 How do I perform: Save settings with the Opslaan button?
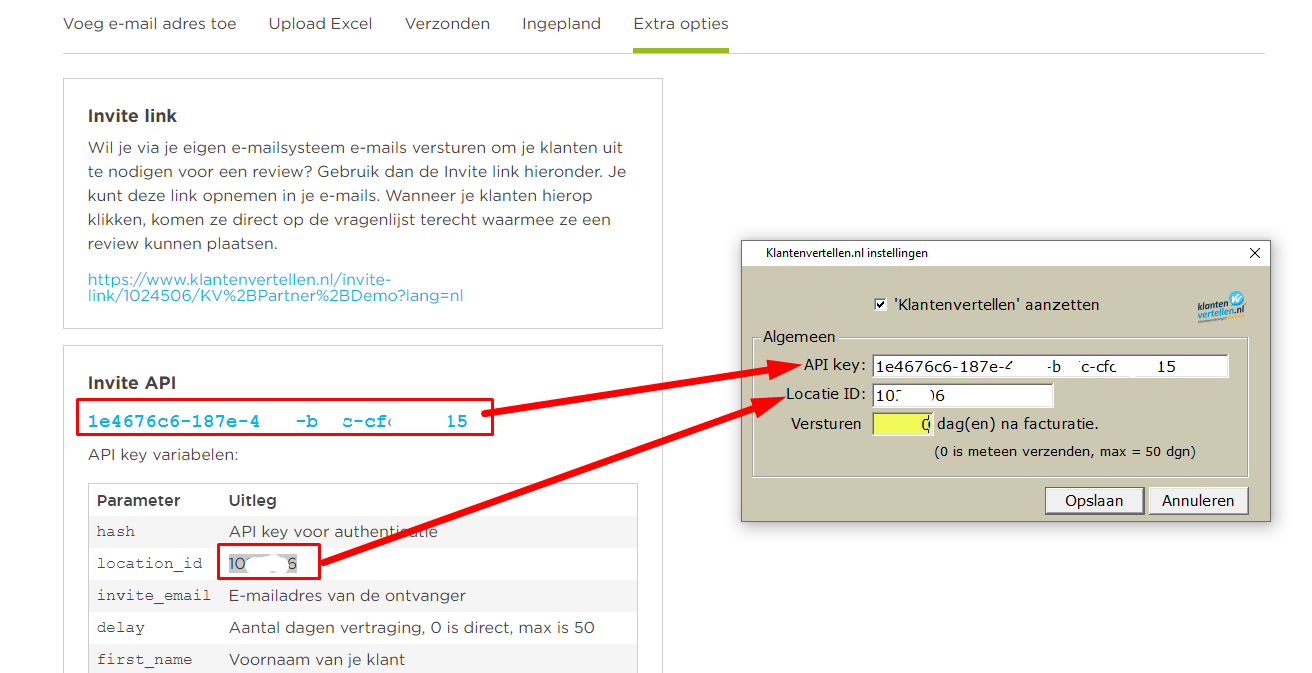[x=1094, y=500]
